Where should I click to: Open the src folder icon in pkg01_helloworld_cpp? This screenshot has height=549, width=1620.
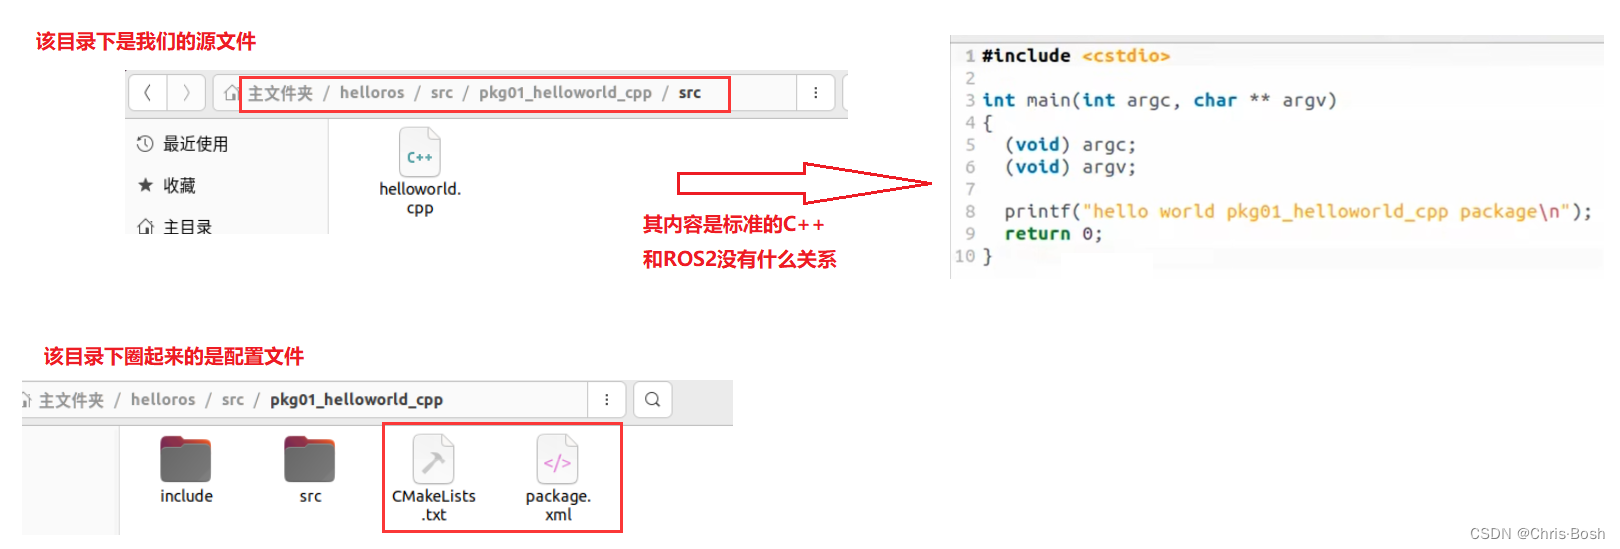(x=310, y=459)
